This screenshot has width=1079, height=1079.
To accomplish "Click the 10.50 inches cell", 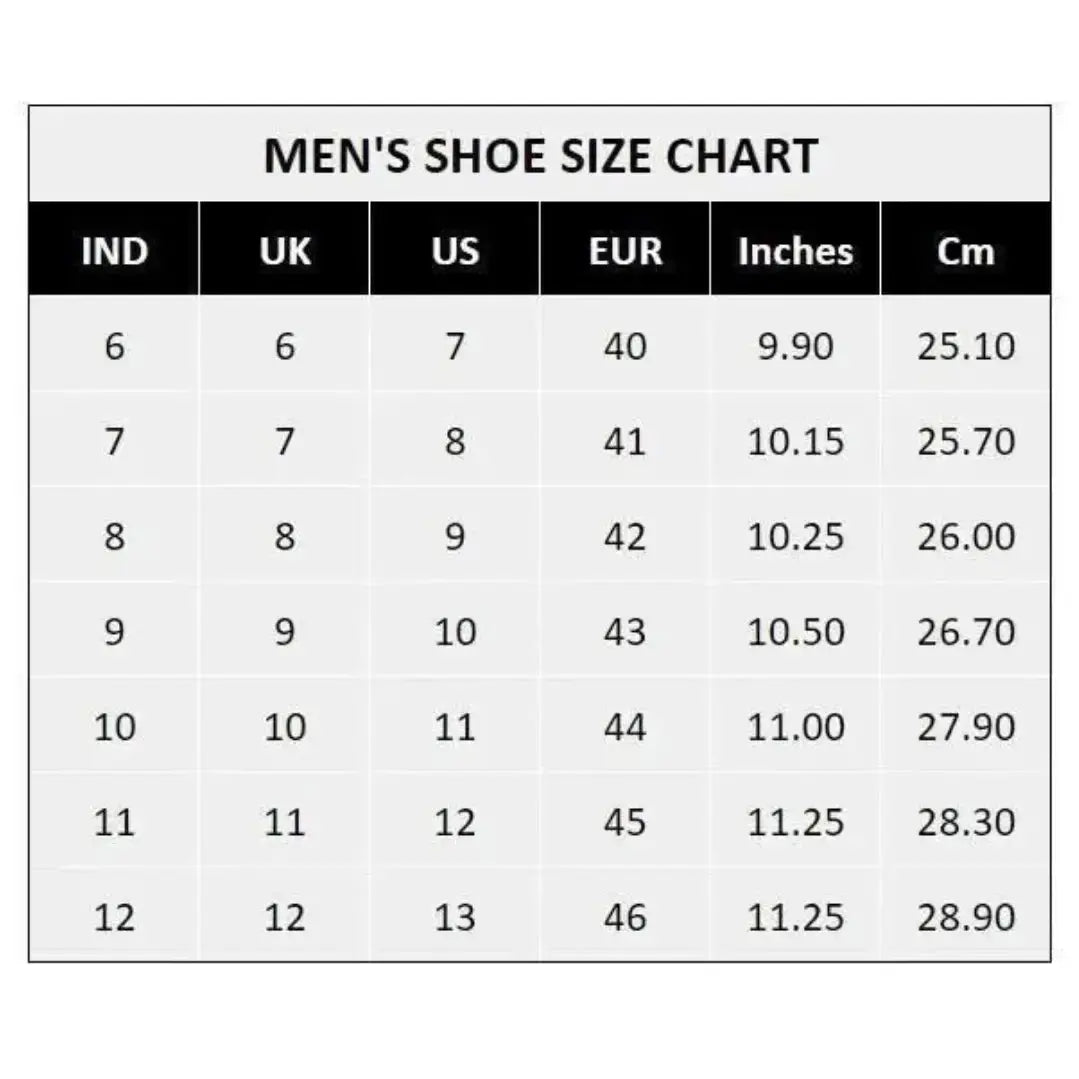I will coord(796,632).
